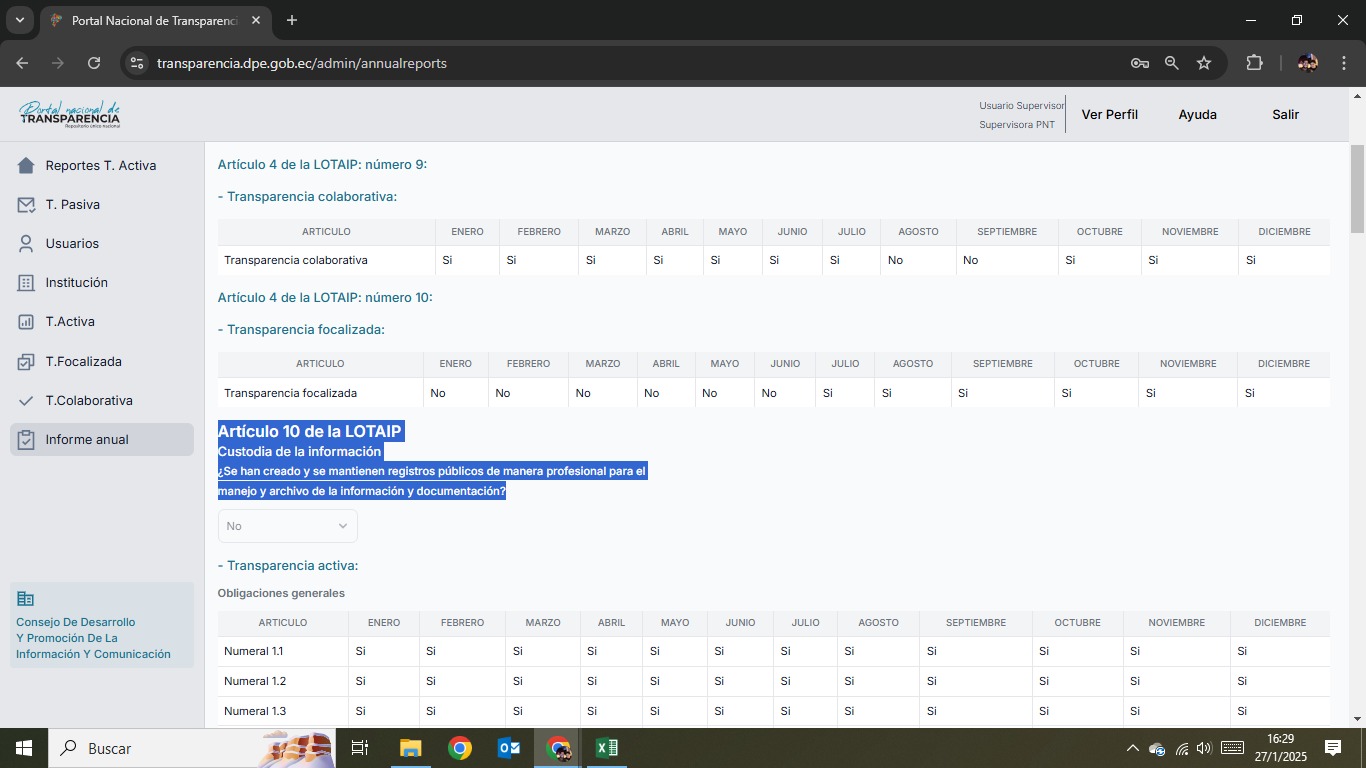1366x768 pixels.
Task: Click the chart icon for T.Activa
Action: (x=26, y=322)
